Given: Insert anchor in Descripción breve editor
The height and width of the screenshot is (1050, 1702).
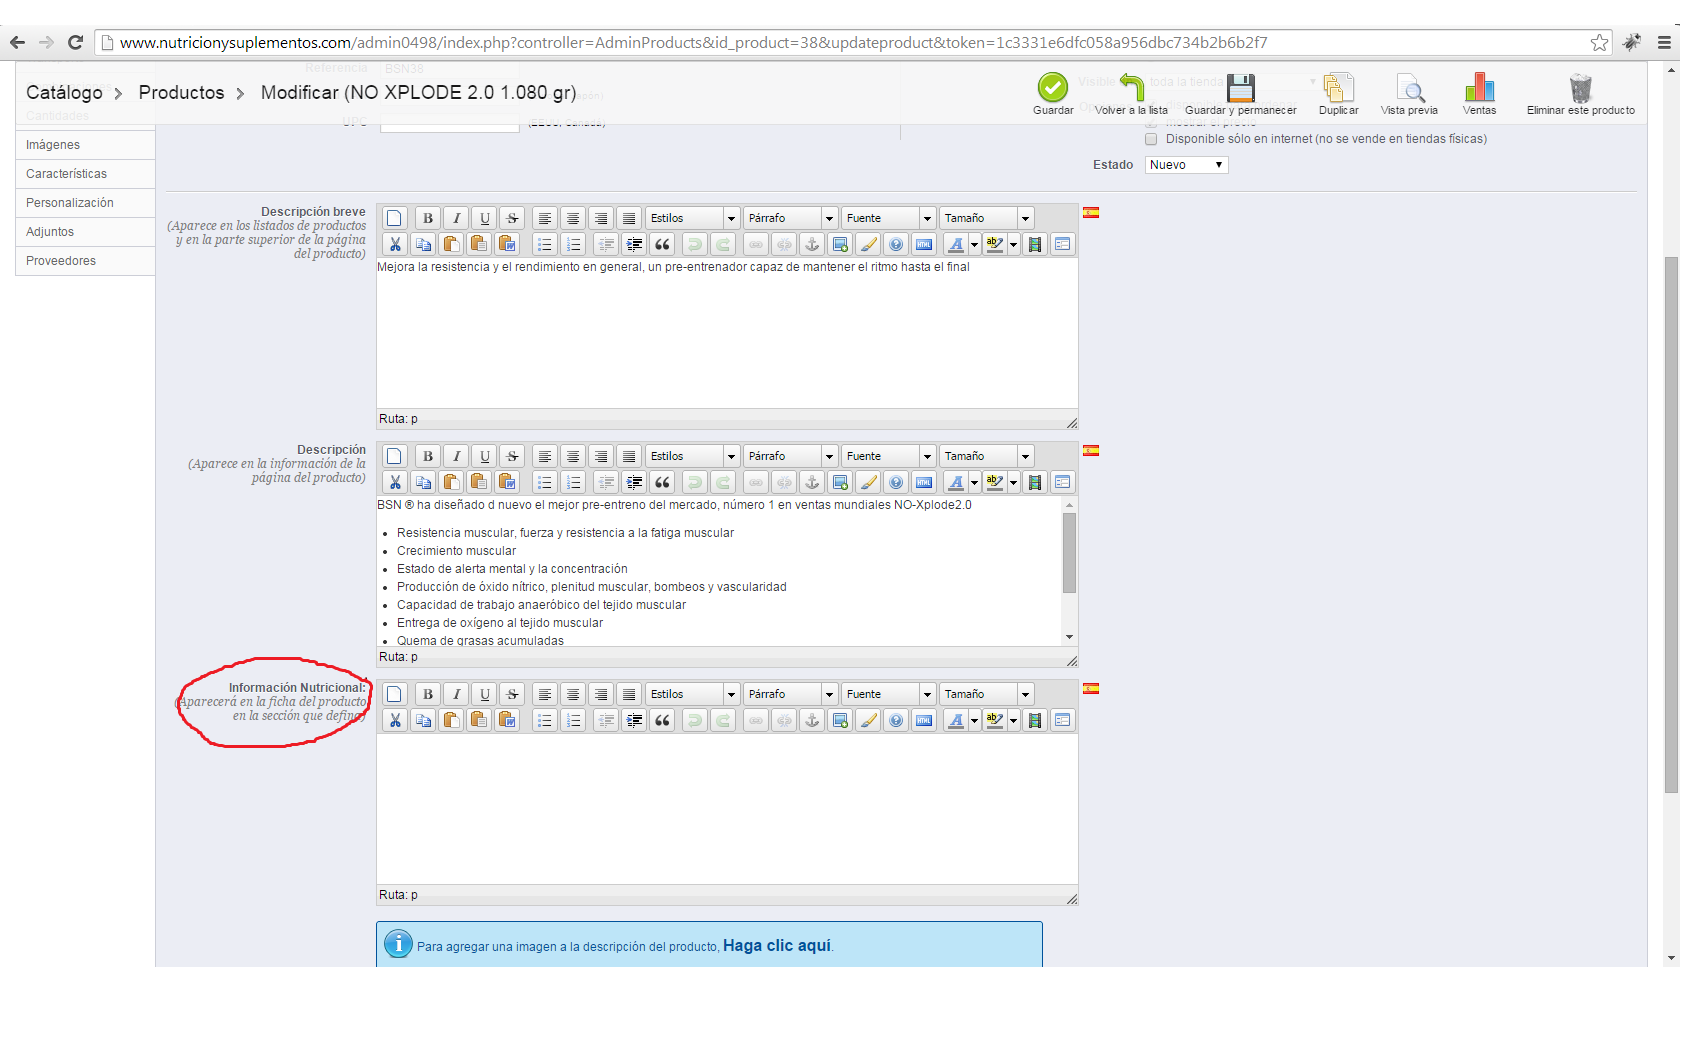Looking at the screenshot, I should (x=812, y=244).
